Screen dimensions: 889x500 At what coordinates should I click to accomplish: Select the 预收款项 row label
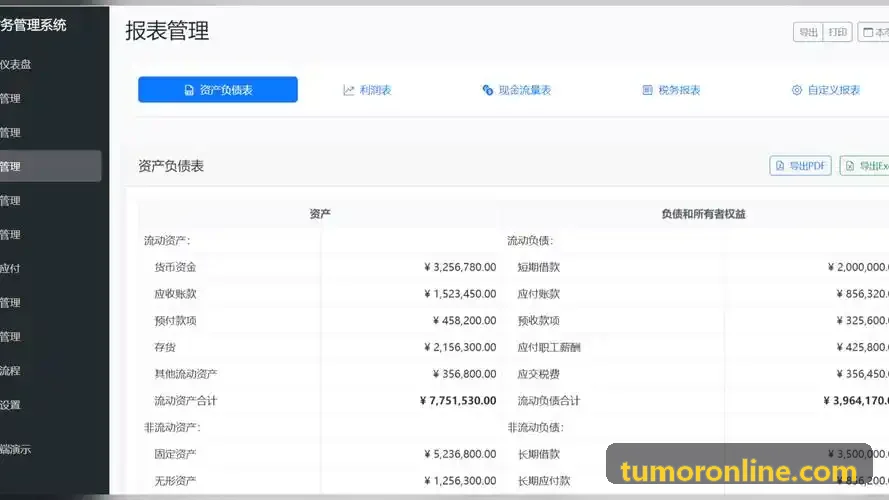539,320
